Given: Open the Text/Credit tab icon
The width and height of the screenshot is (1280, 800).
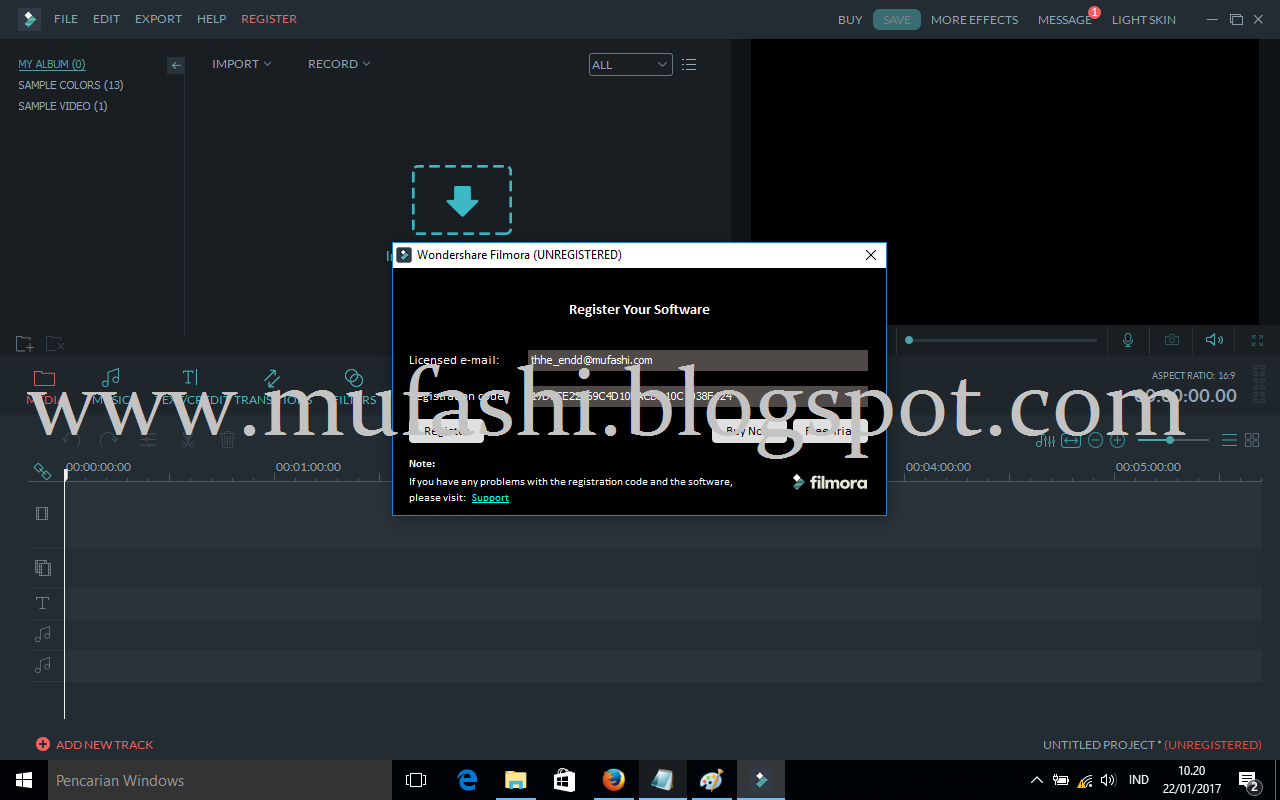Looking at the screenshot, I should 190,377.
